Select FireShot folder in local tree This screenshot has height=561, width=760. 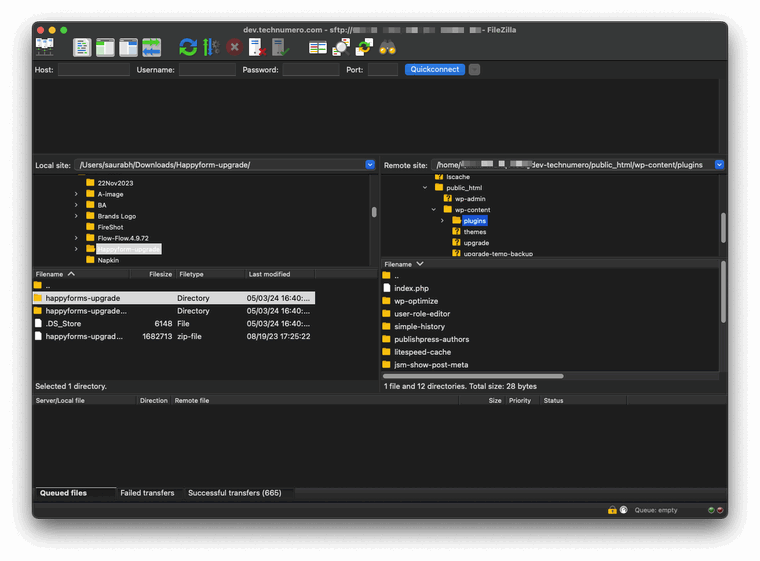[111, 227]
